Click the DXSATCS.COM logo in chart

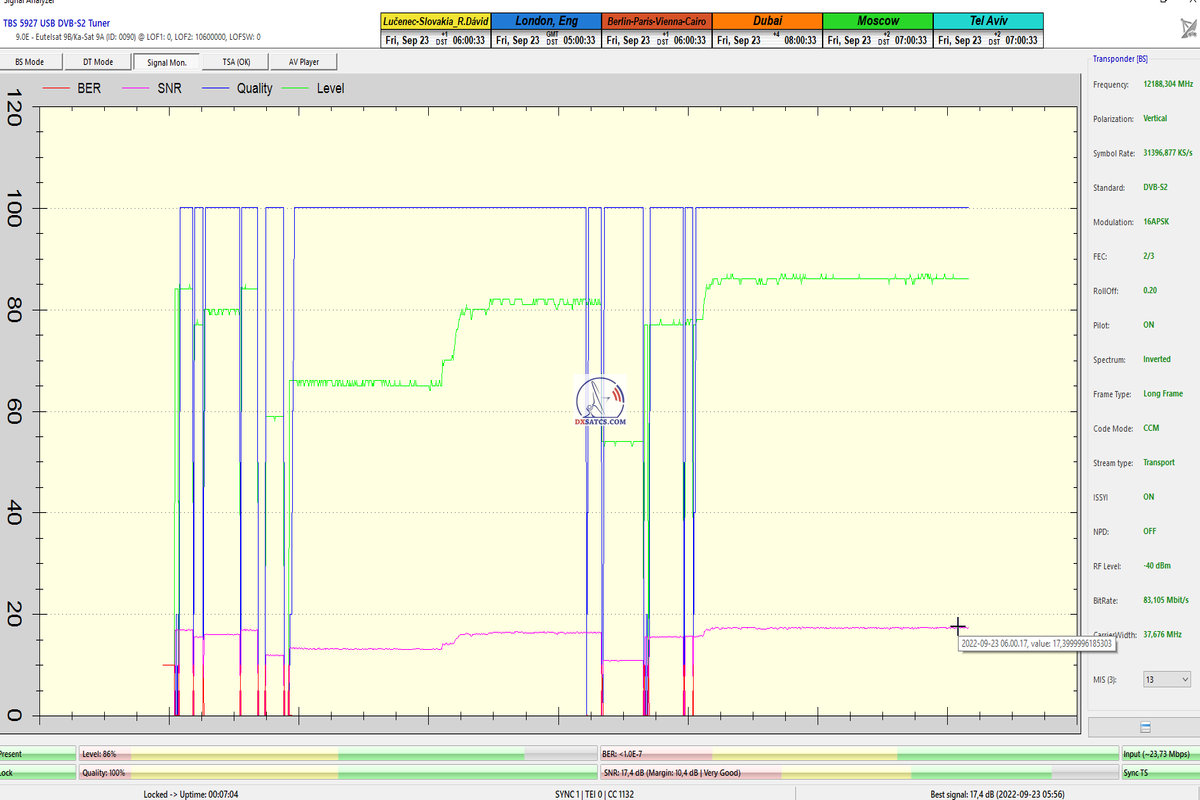601,402
